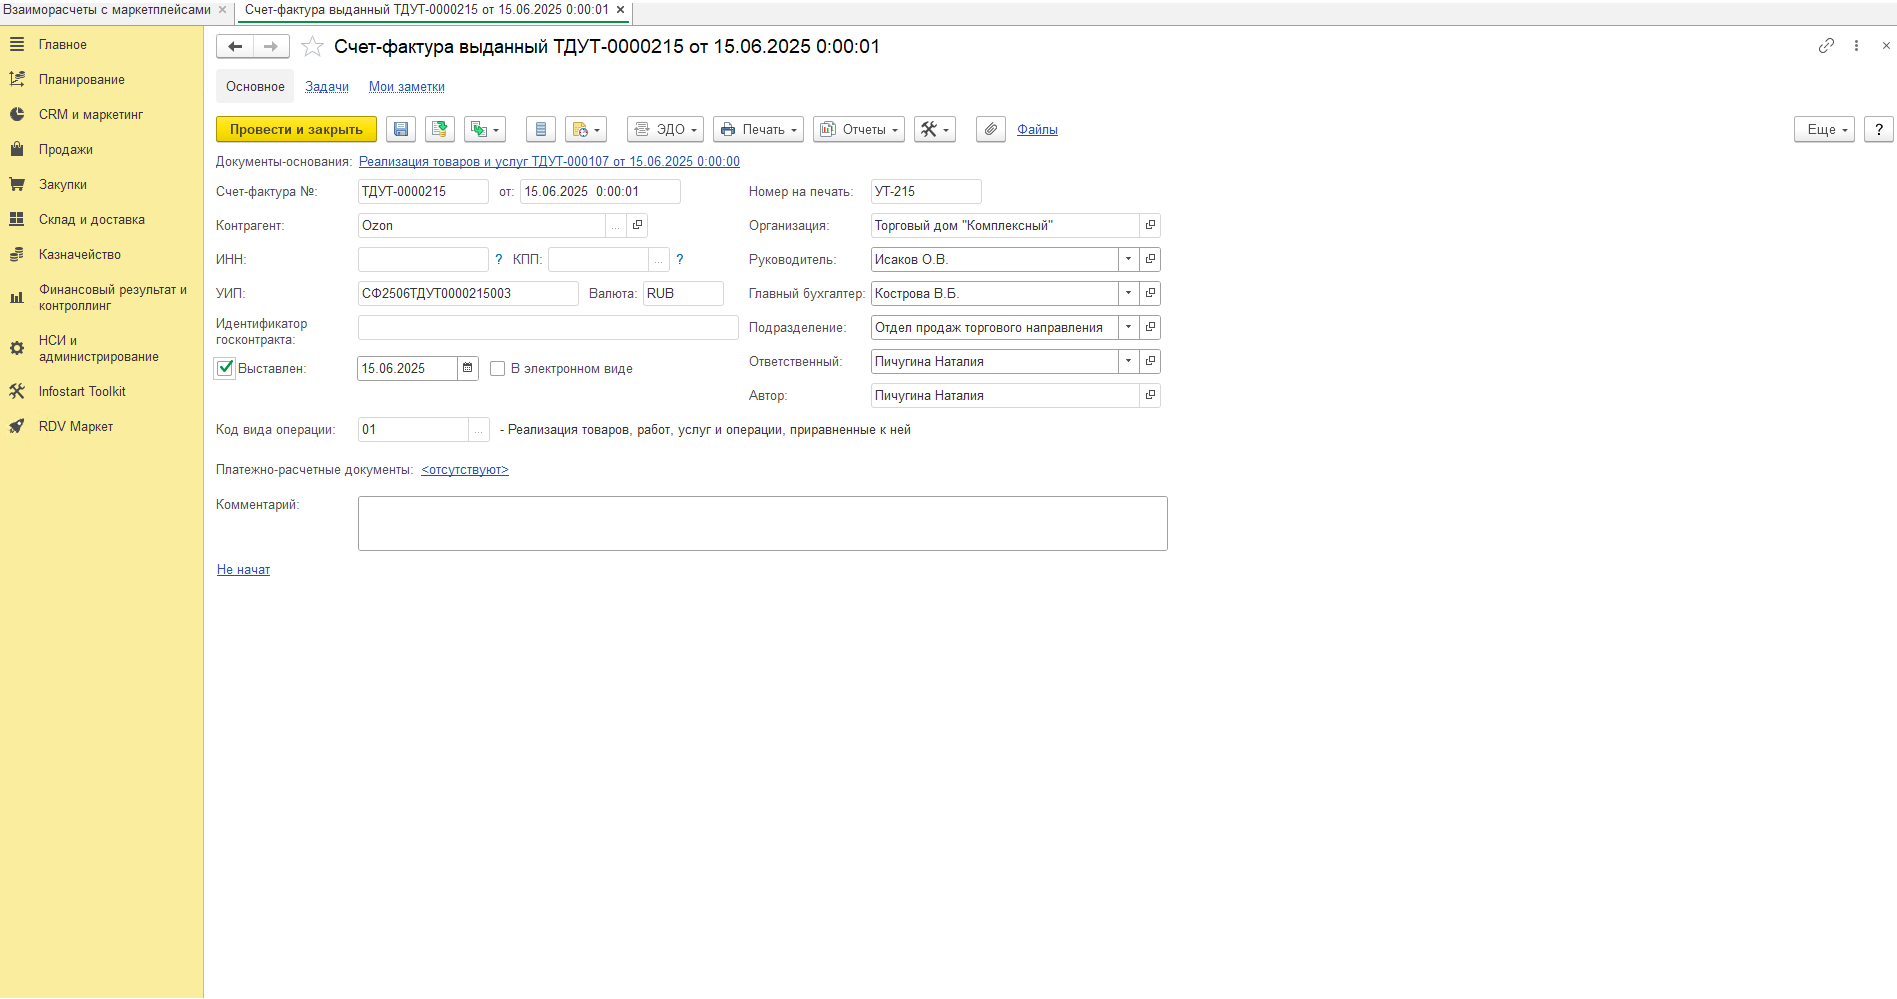Screen dimensions: 1897x999
Task: Switch to the Задачи tab
Action: tap(327, 87)
